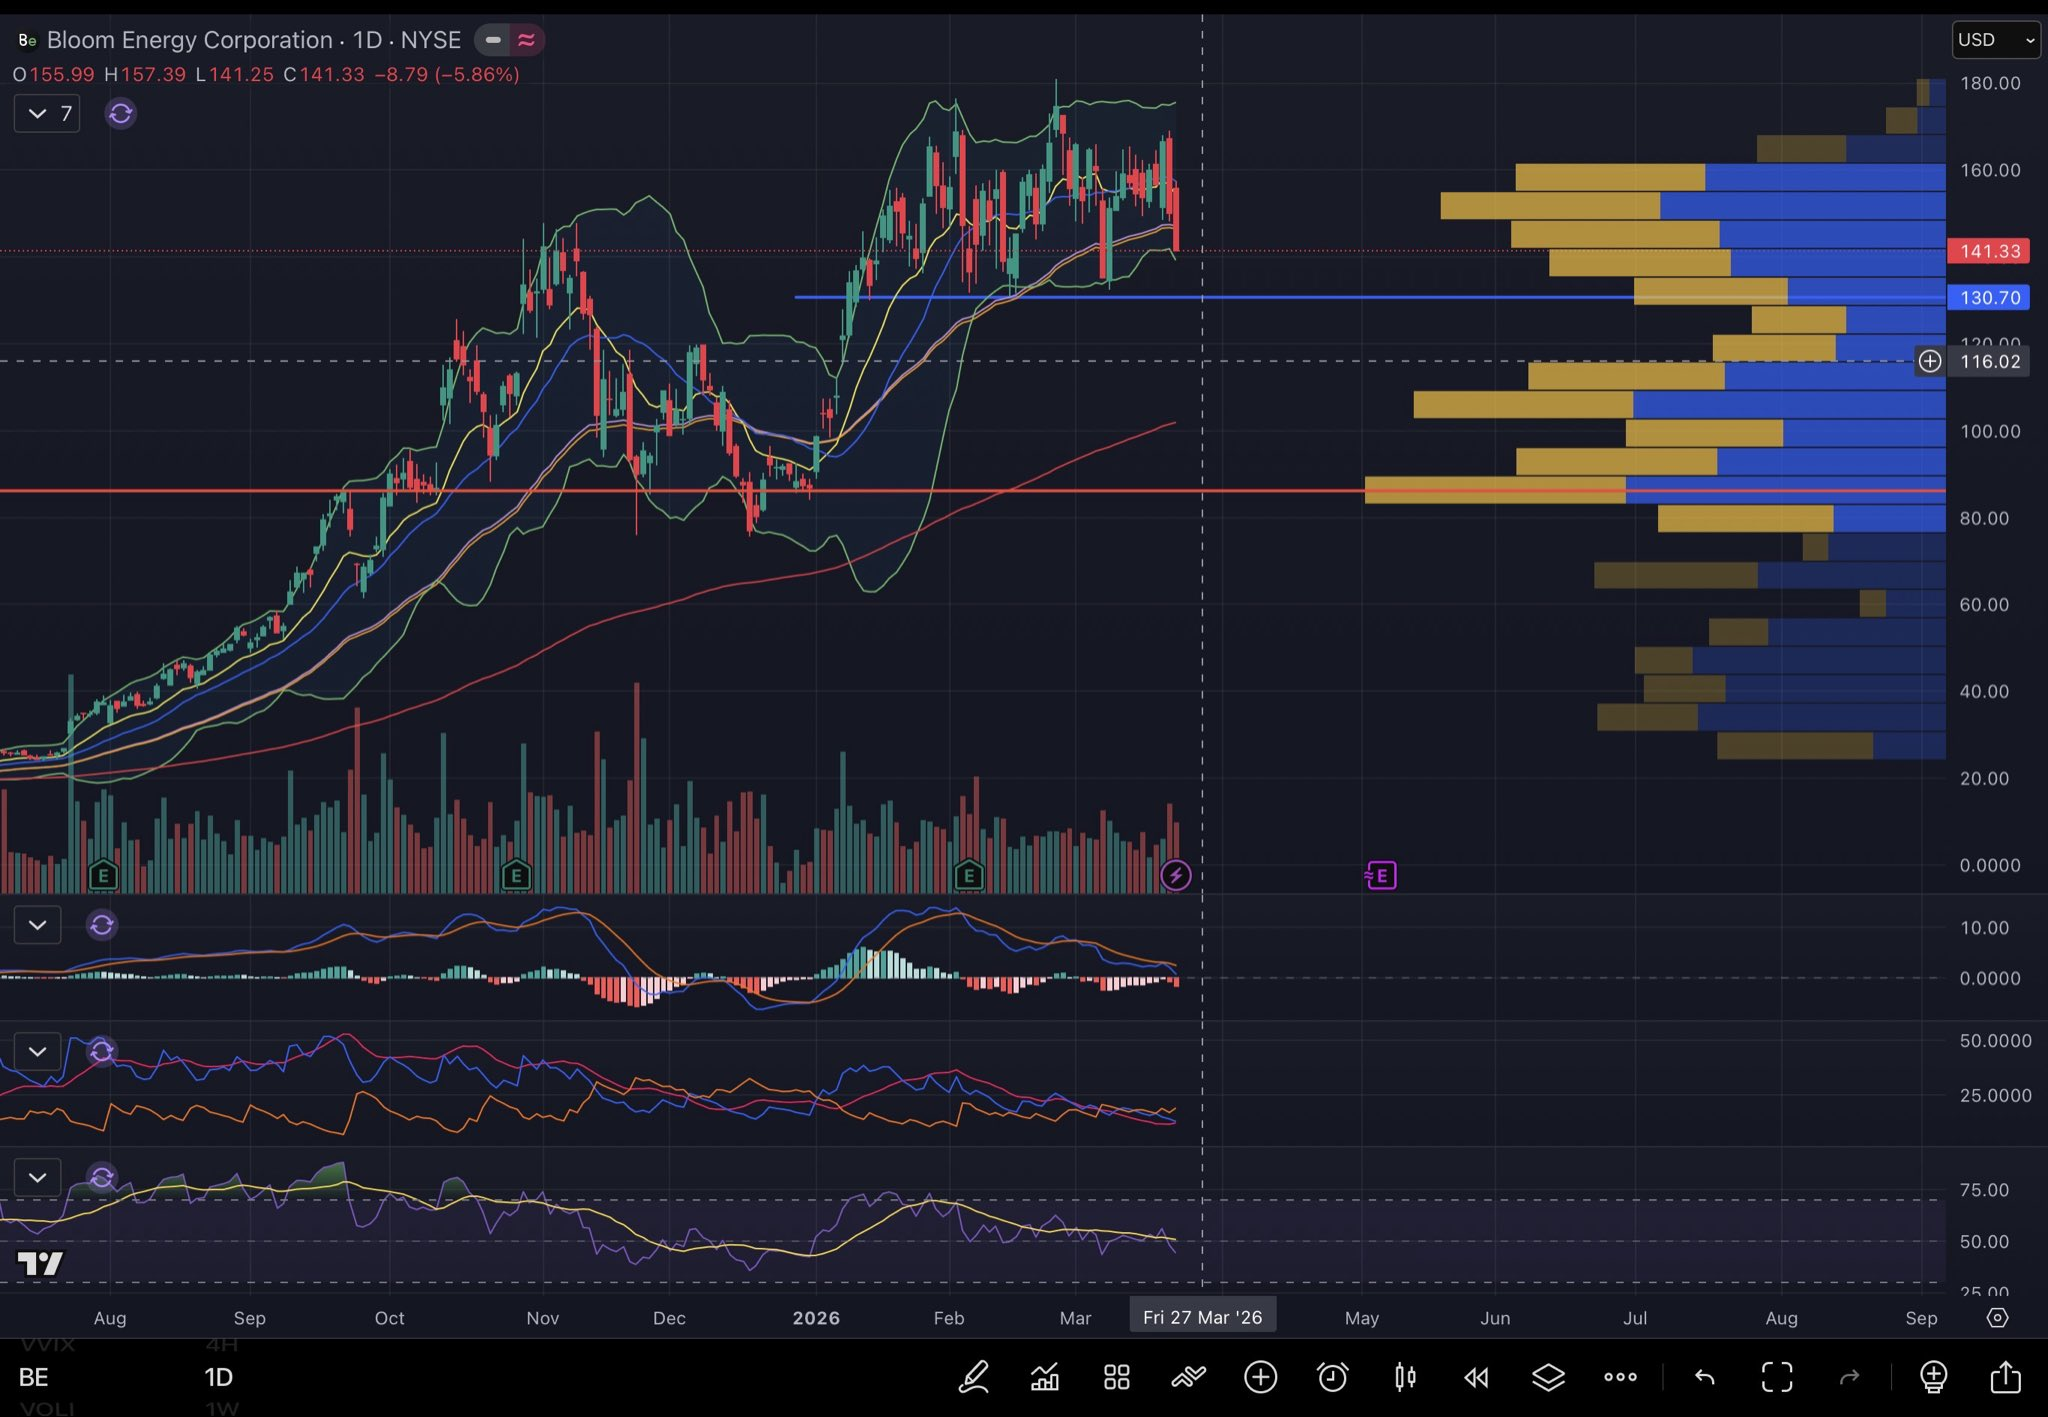
Task: Click the alarm clock alert icon
Action: tap(1332, 1377)
